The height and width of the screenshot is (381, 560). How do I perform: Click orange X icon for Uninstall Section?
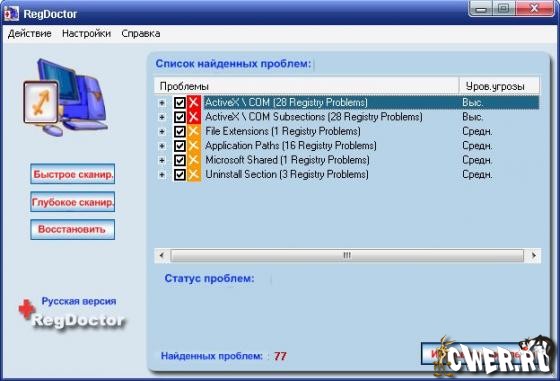tap(194, 175)
